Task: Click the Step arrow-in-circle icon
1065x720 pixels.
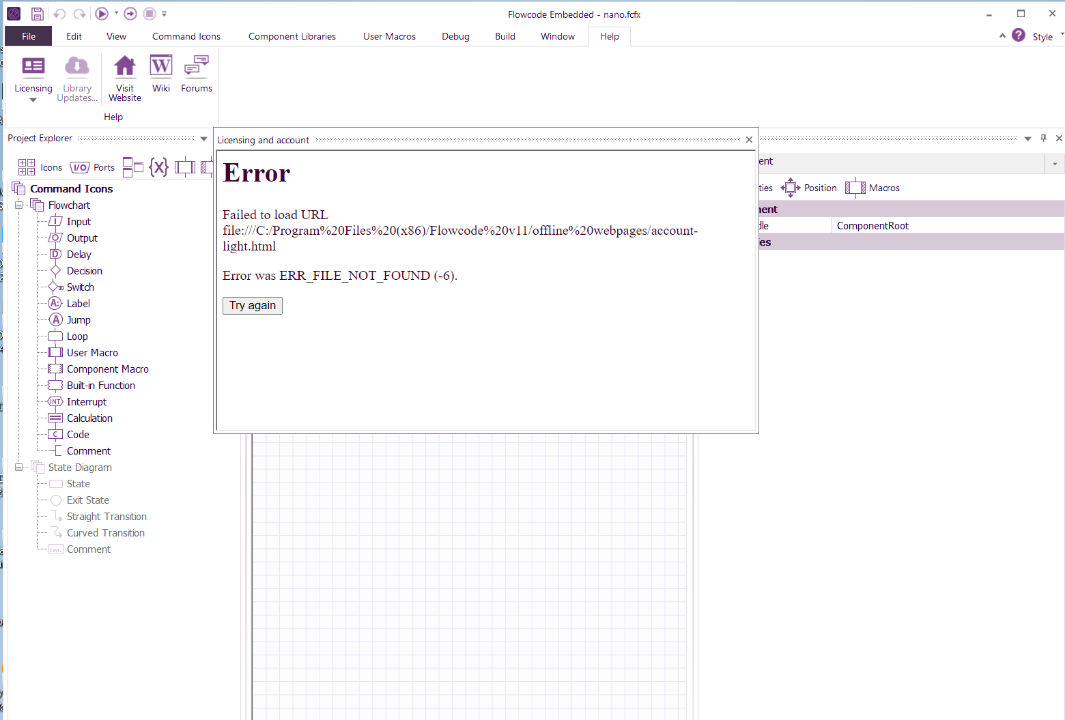Action: point(130,14)
